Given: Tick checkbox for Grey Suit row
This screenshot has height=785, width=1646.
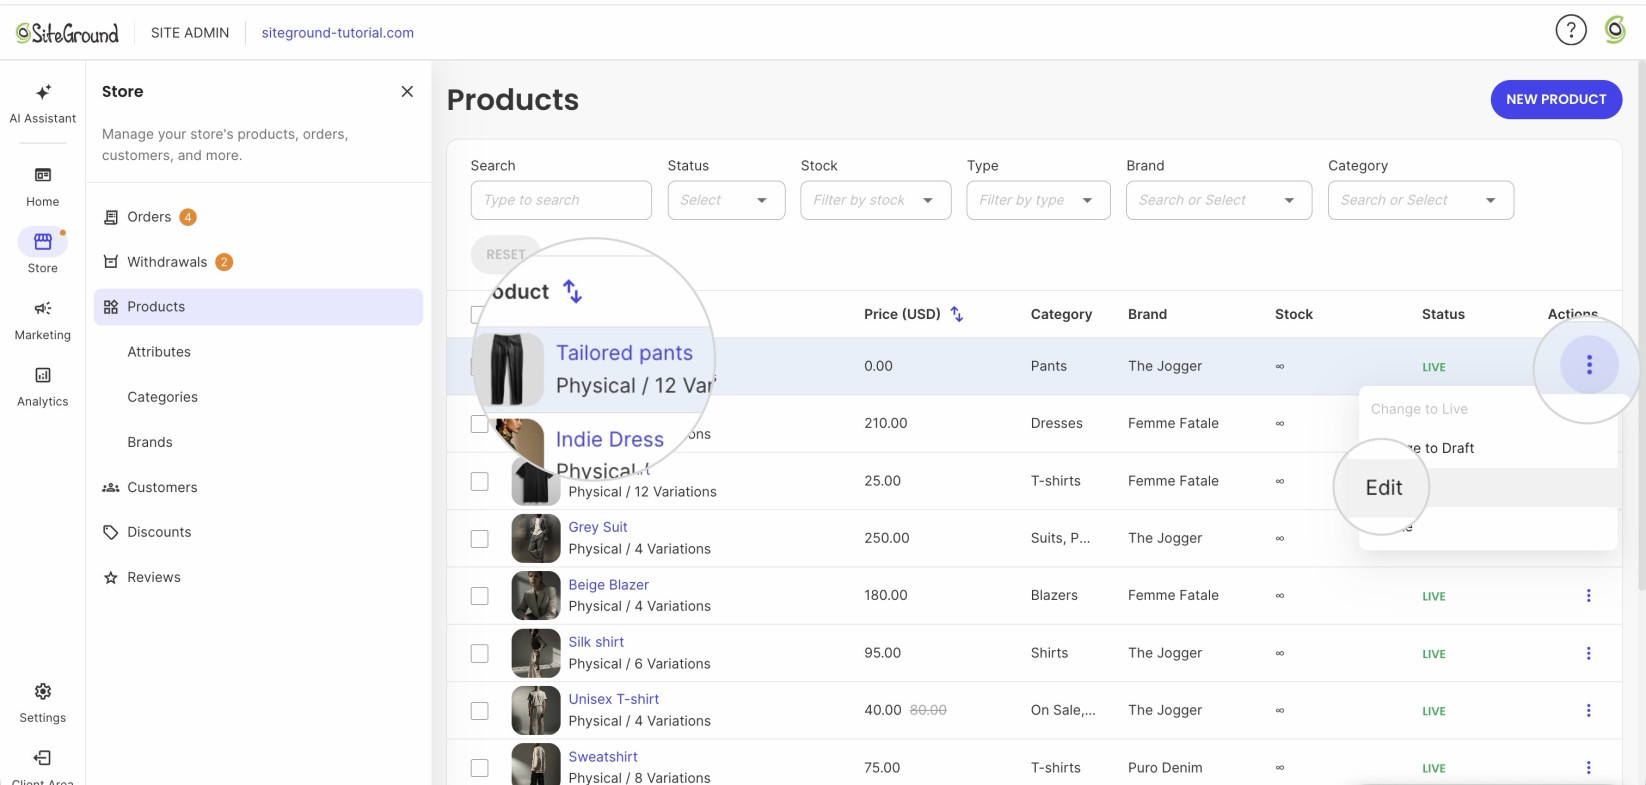Looking at the screenshot, I should click(x=480, y=539).
